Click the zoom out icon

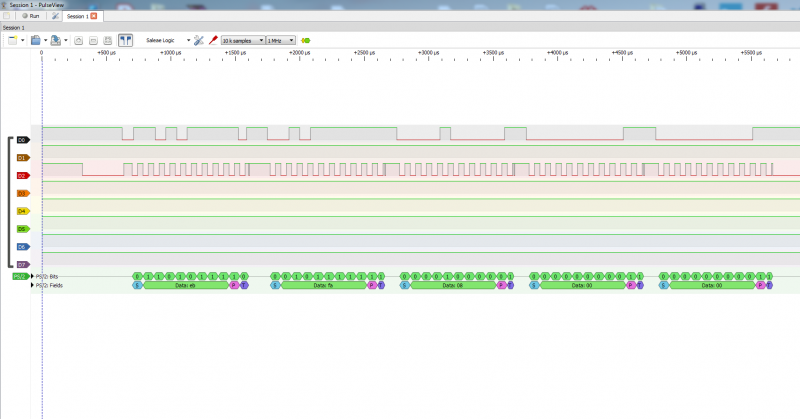pos(93,40)
